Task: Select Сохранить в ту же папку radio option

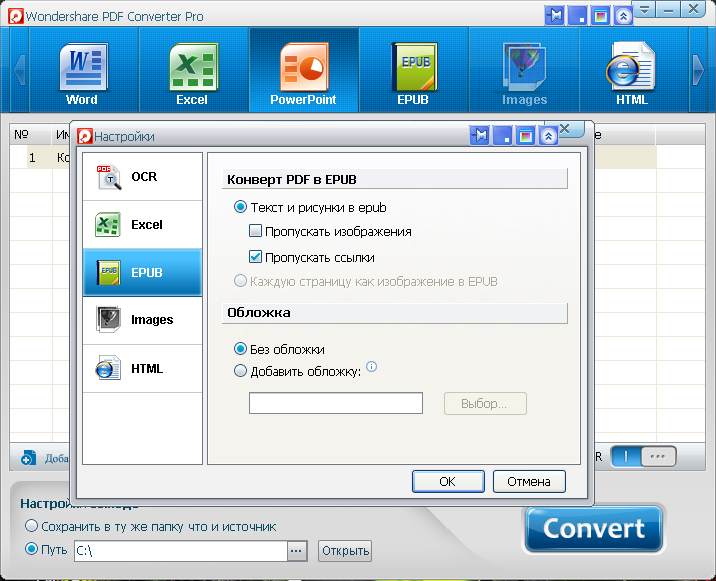Action: click(32, 526)
